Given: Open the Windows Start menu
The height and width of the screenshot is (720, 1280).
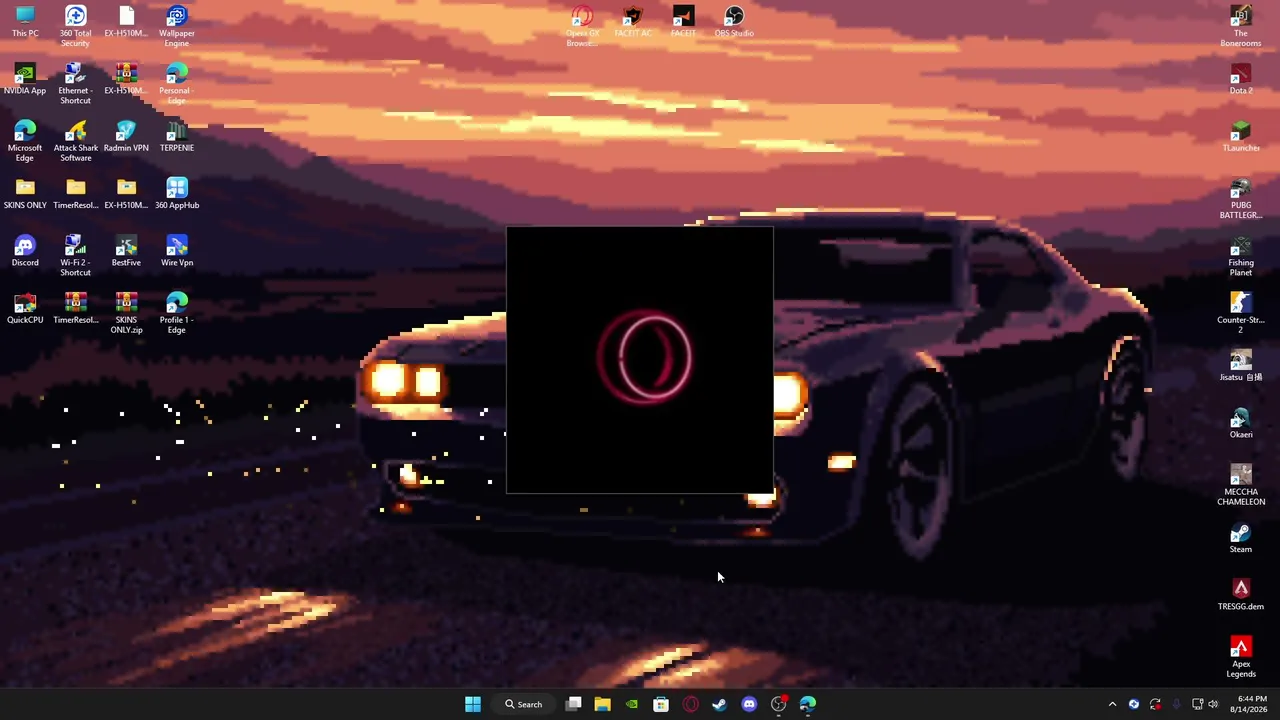Looking at the screenshot, I should tap(473, 704).
